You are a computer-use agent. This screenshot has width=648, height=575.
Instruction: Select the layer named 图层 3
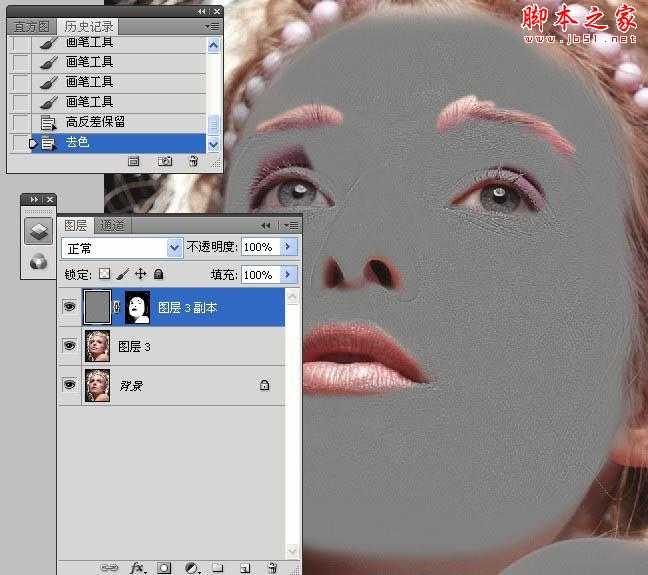(134, 346)
